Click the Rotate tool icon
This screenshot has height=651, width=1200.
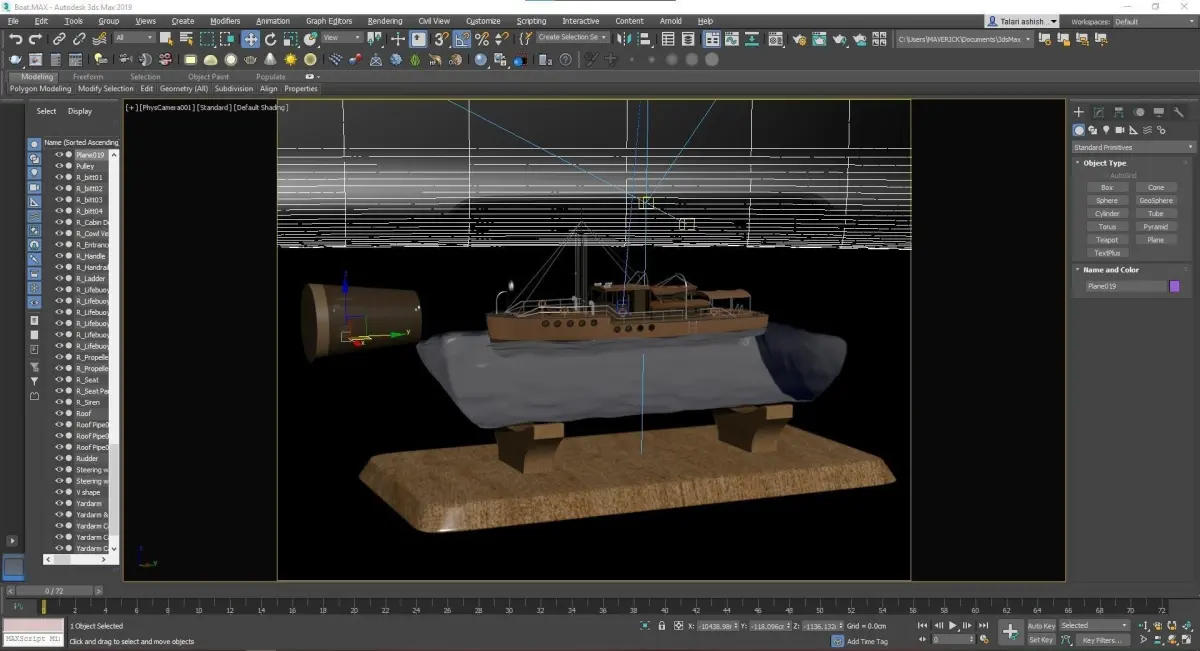(270, 39)
